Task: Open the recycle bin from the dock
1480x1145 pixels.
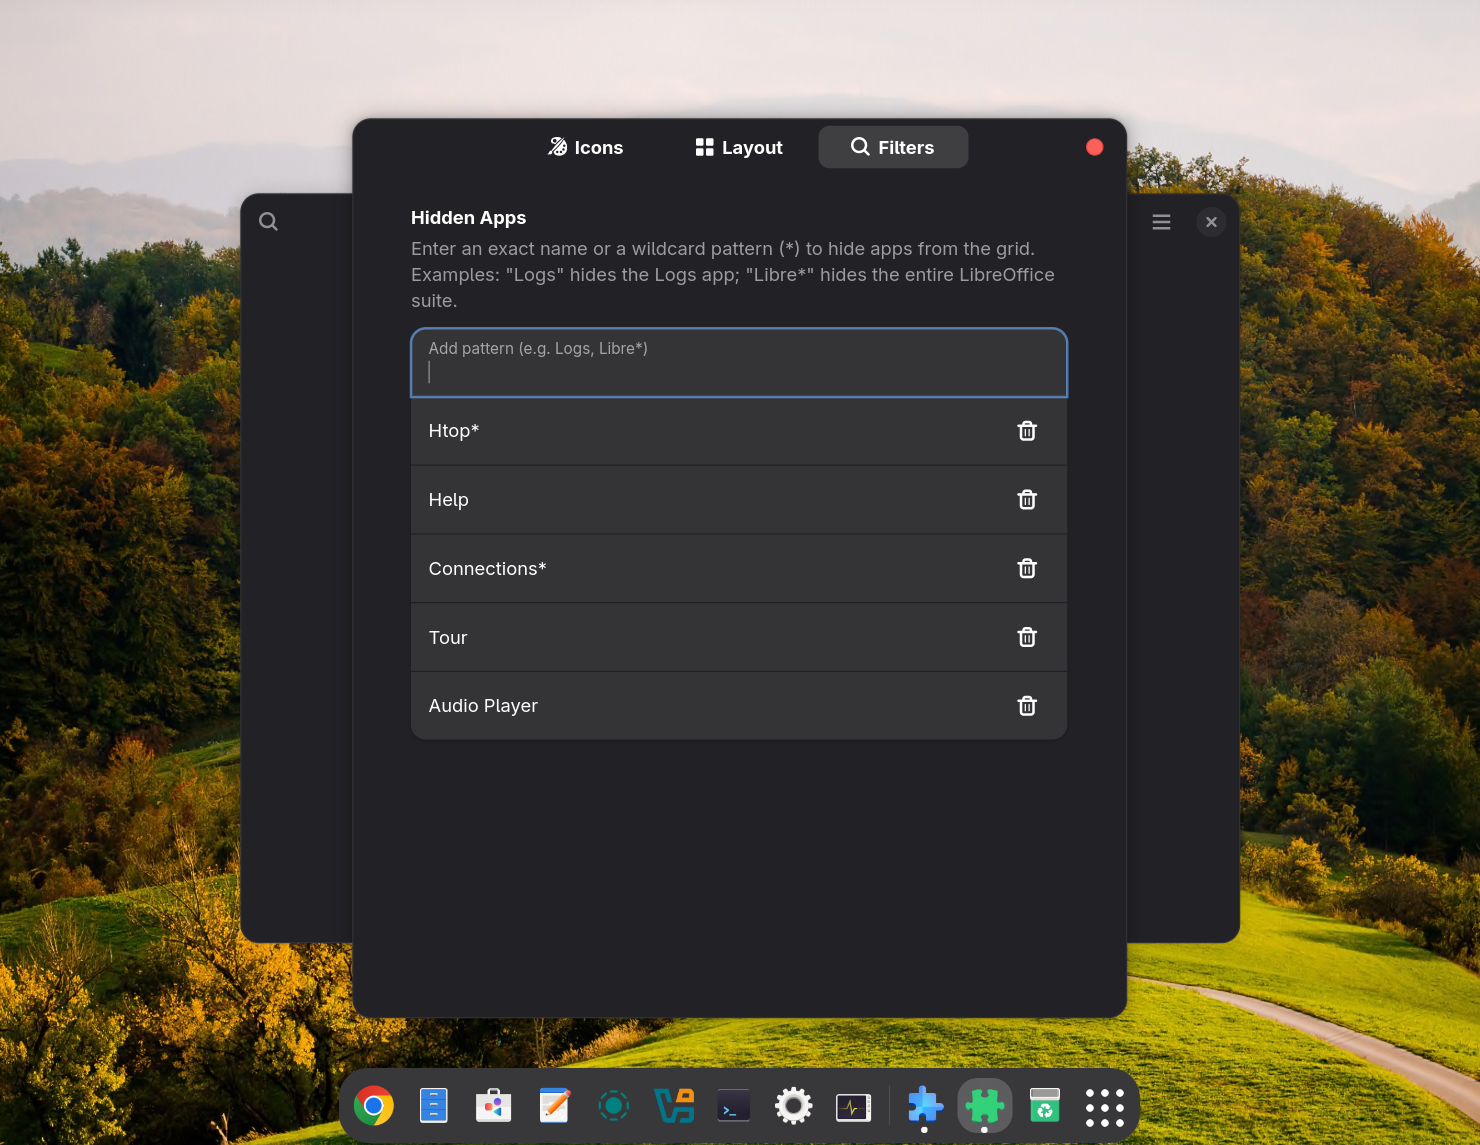Action: tap(1044, 1106)
